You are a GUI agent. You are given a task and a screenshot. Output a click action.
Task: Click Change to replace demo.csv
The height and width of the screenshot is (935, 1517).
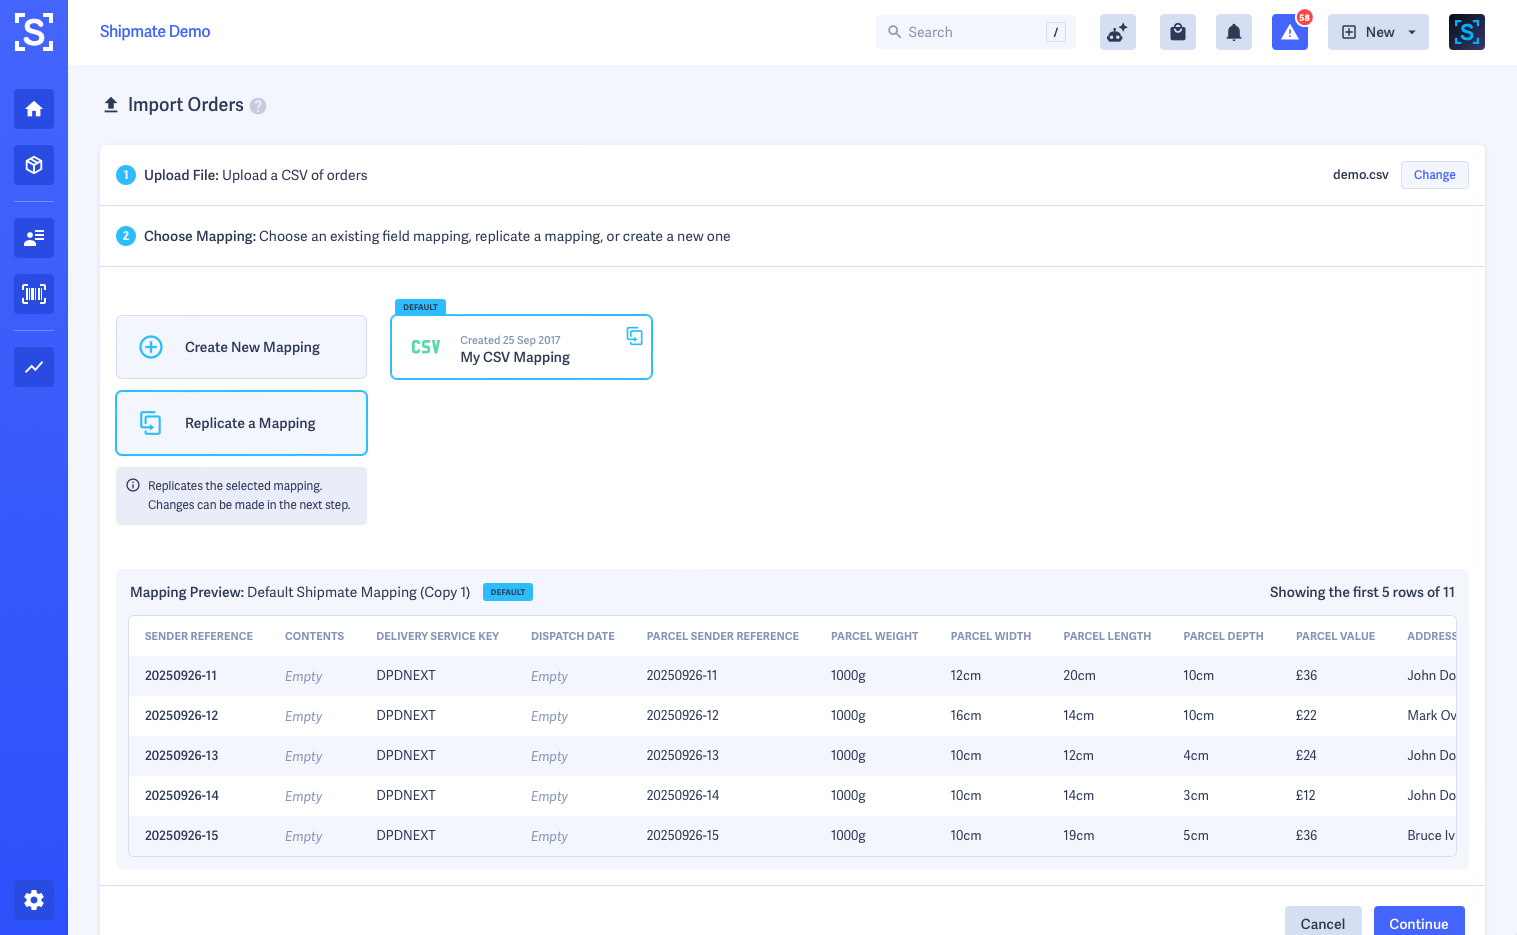(1434, 175)
